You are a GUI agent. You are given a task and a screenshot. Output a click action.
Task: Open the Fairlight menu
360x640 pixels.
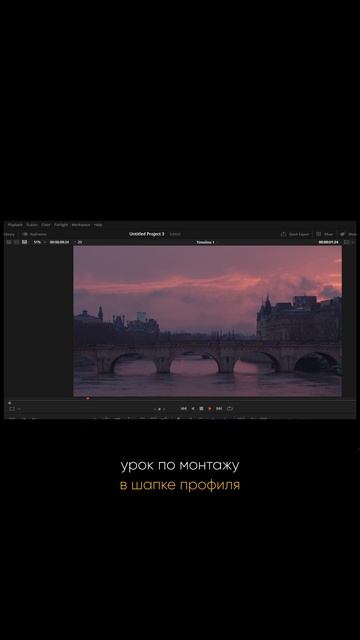[61, 225]
